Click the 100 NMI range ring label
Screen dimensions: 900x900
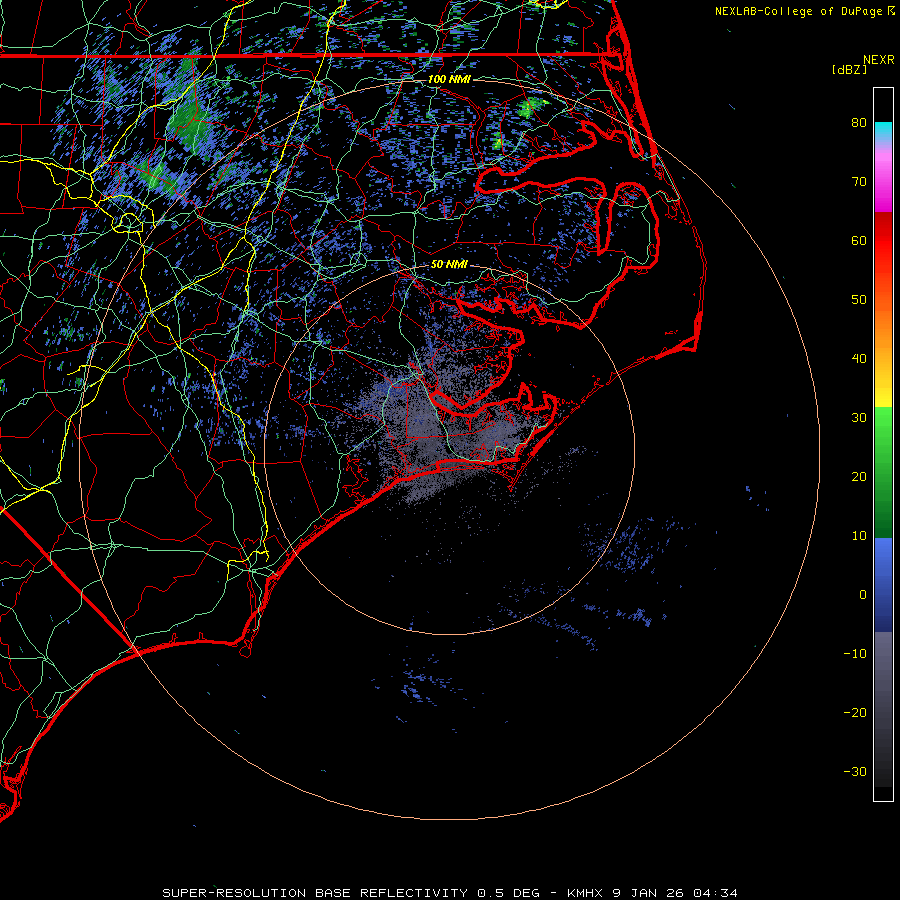[449, 79]
